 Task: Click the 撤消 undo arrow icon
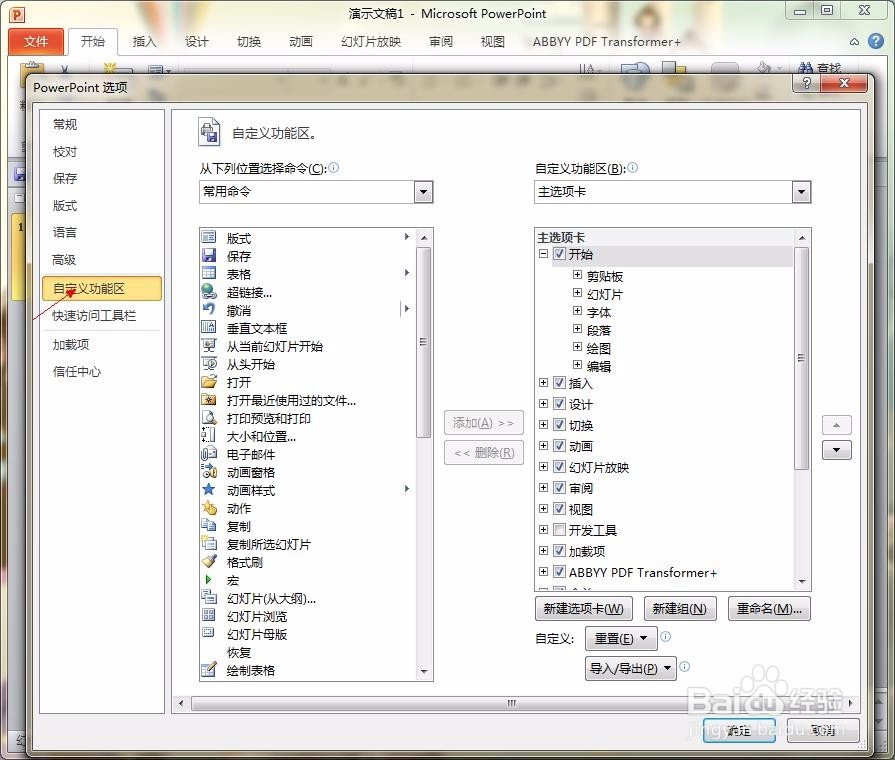[x=209, y=309]
